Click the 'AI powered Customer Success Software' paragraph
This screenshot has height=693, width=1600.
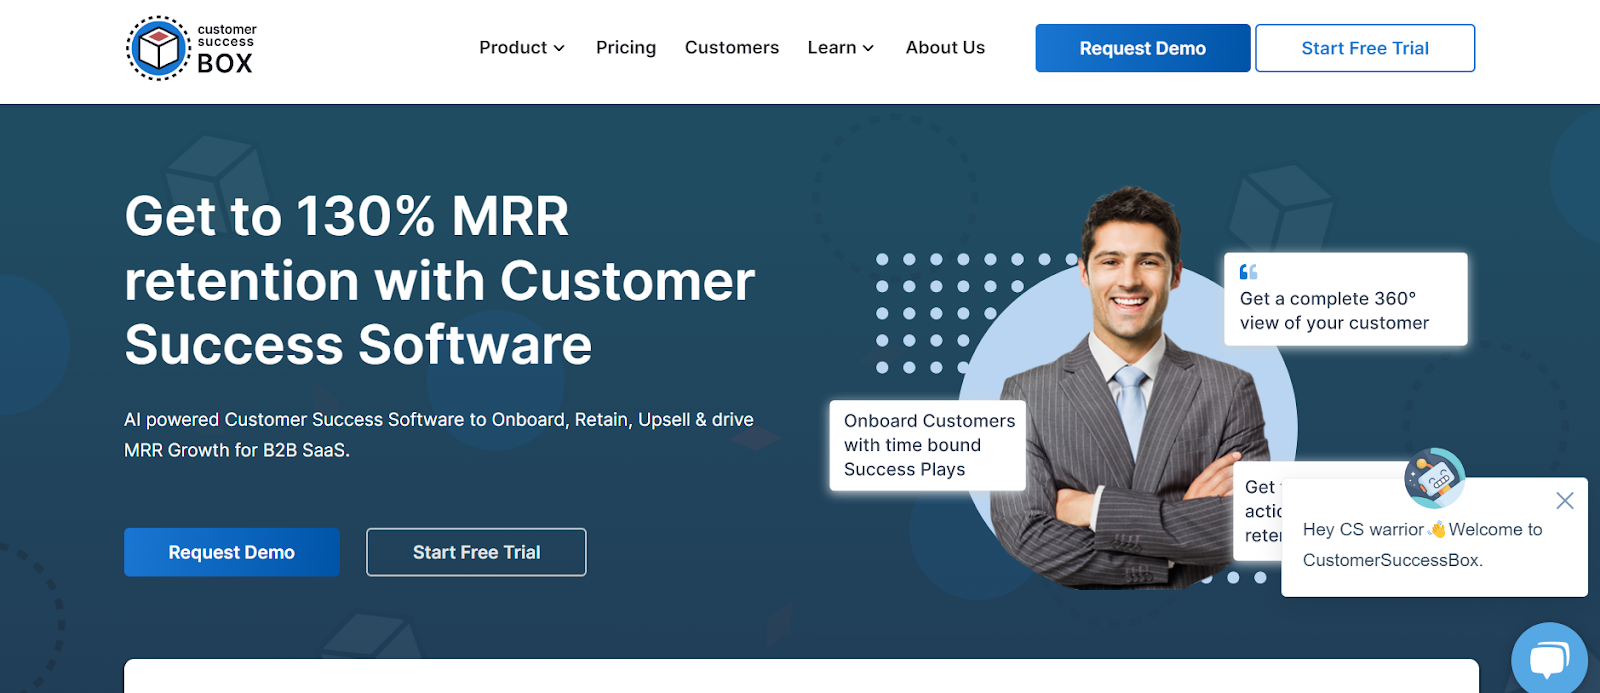pyautogui.click(x=439, y=435)
